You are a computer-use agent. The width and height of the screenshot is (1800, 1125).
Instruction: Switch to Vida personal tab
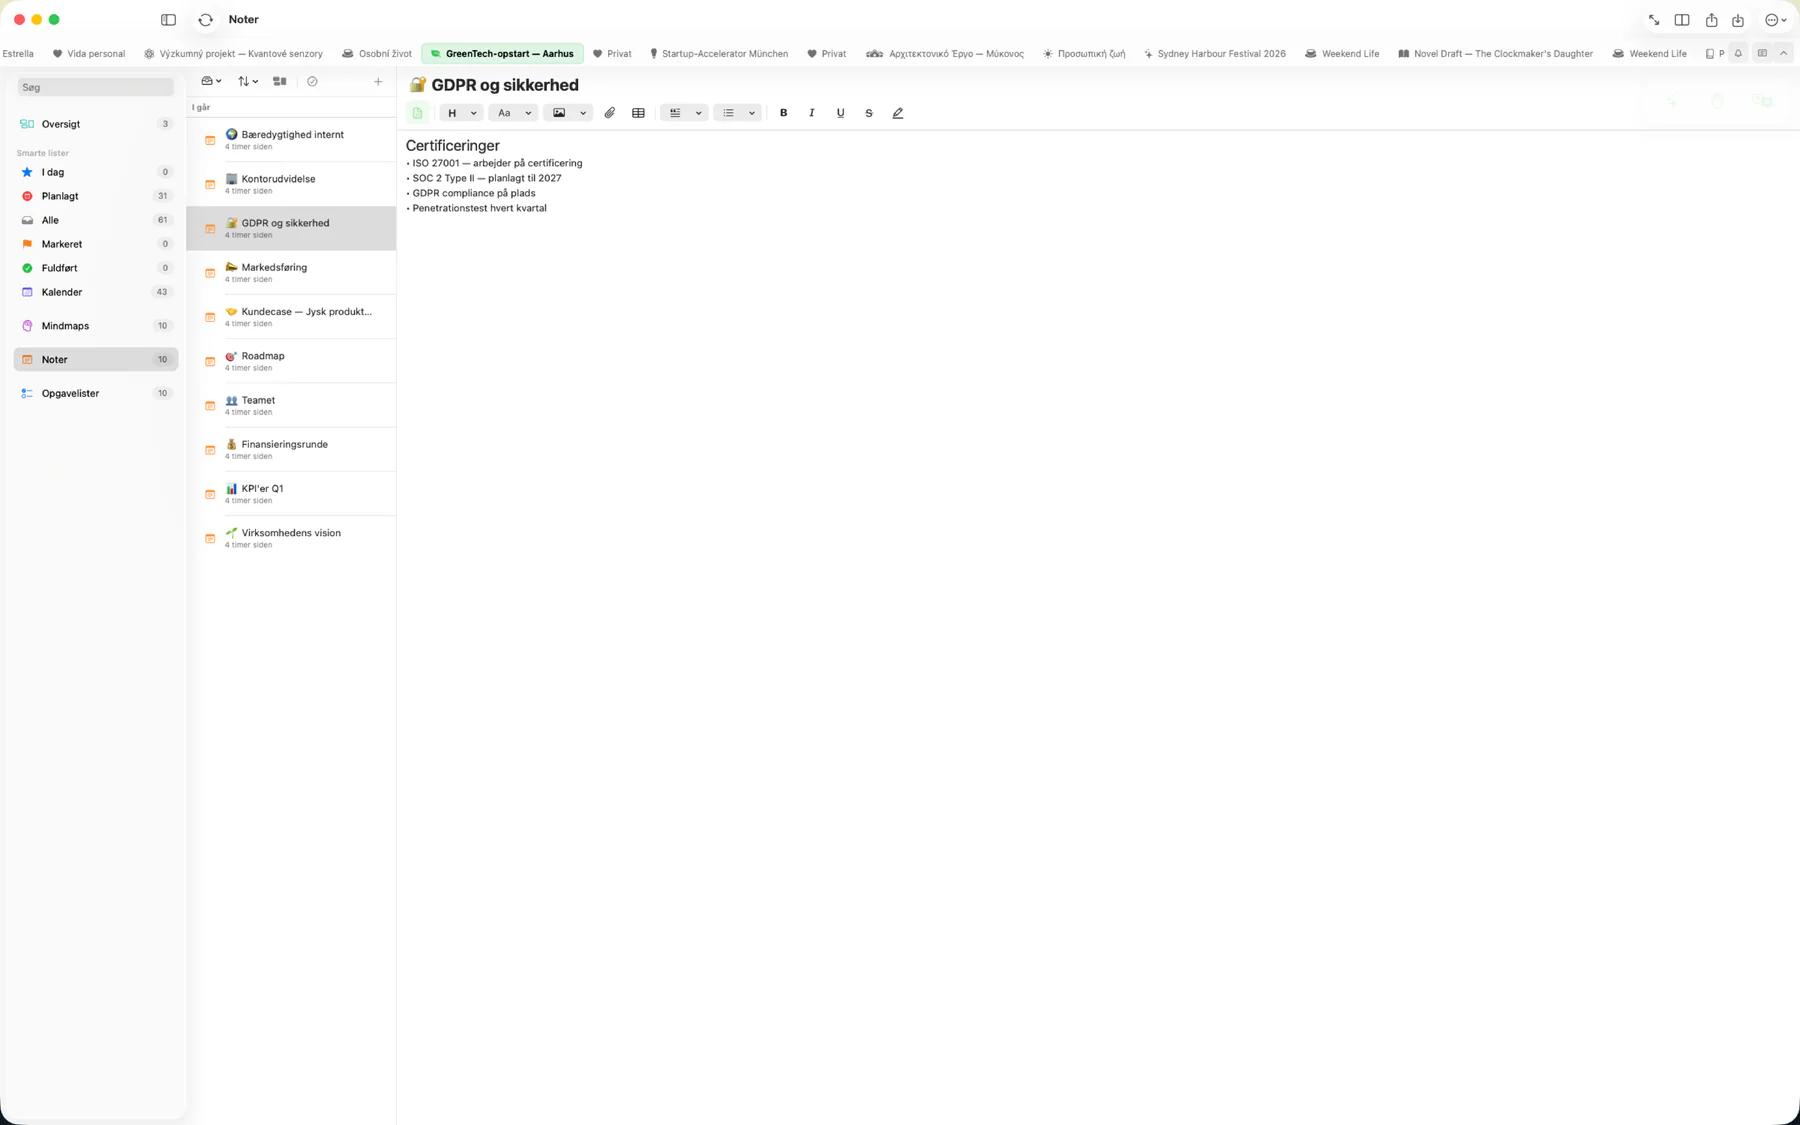(x=89, y=54)
